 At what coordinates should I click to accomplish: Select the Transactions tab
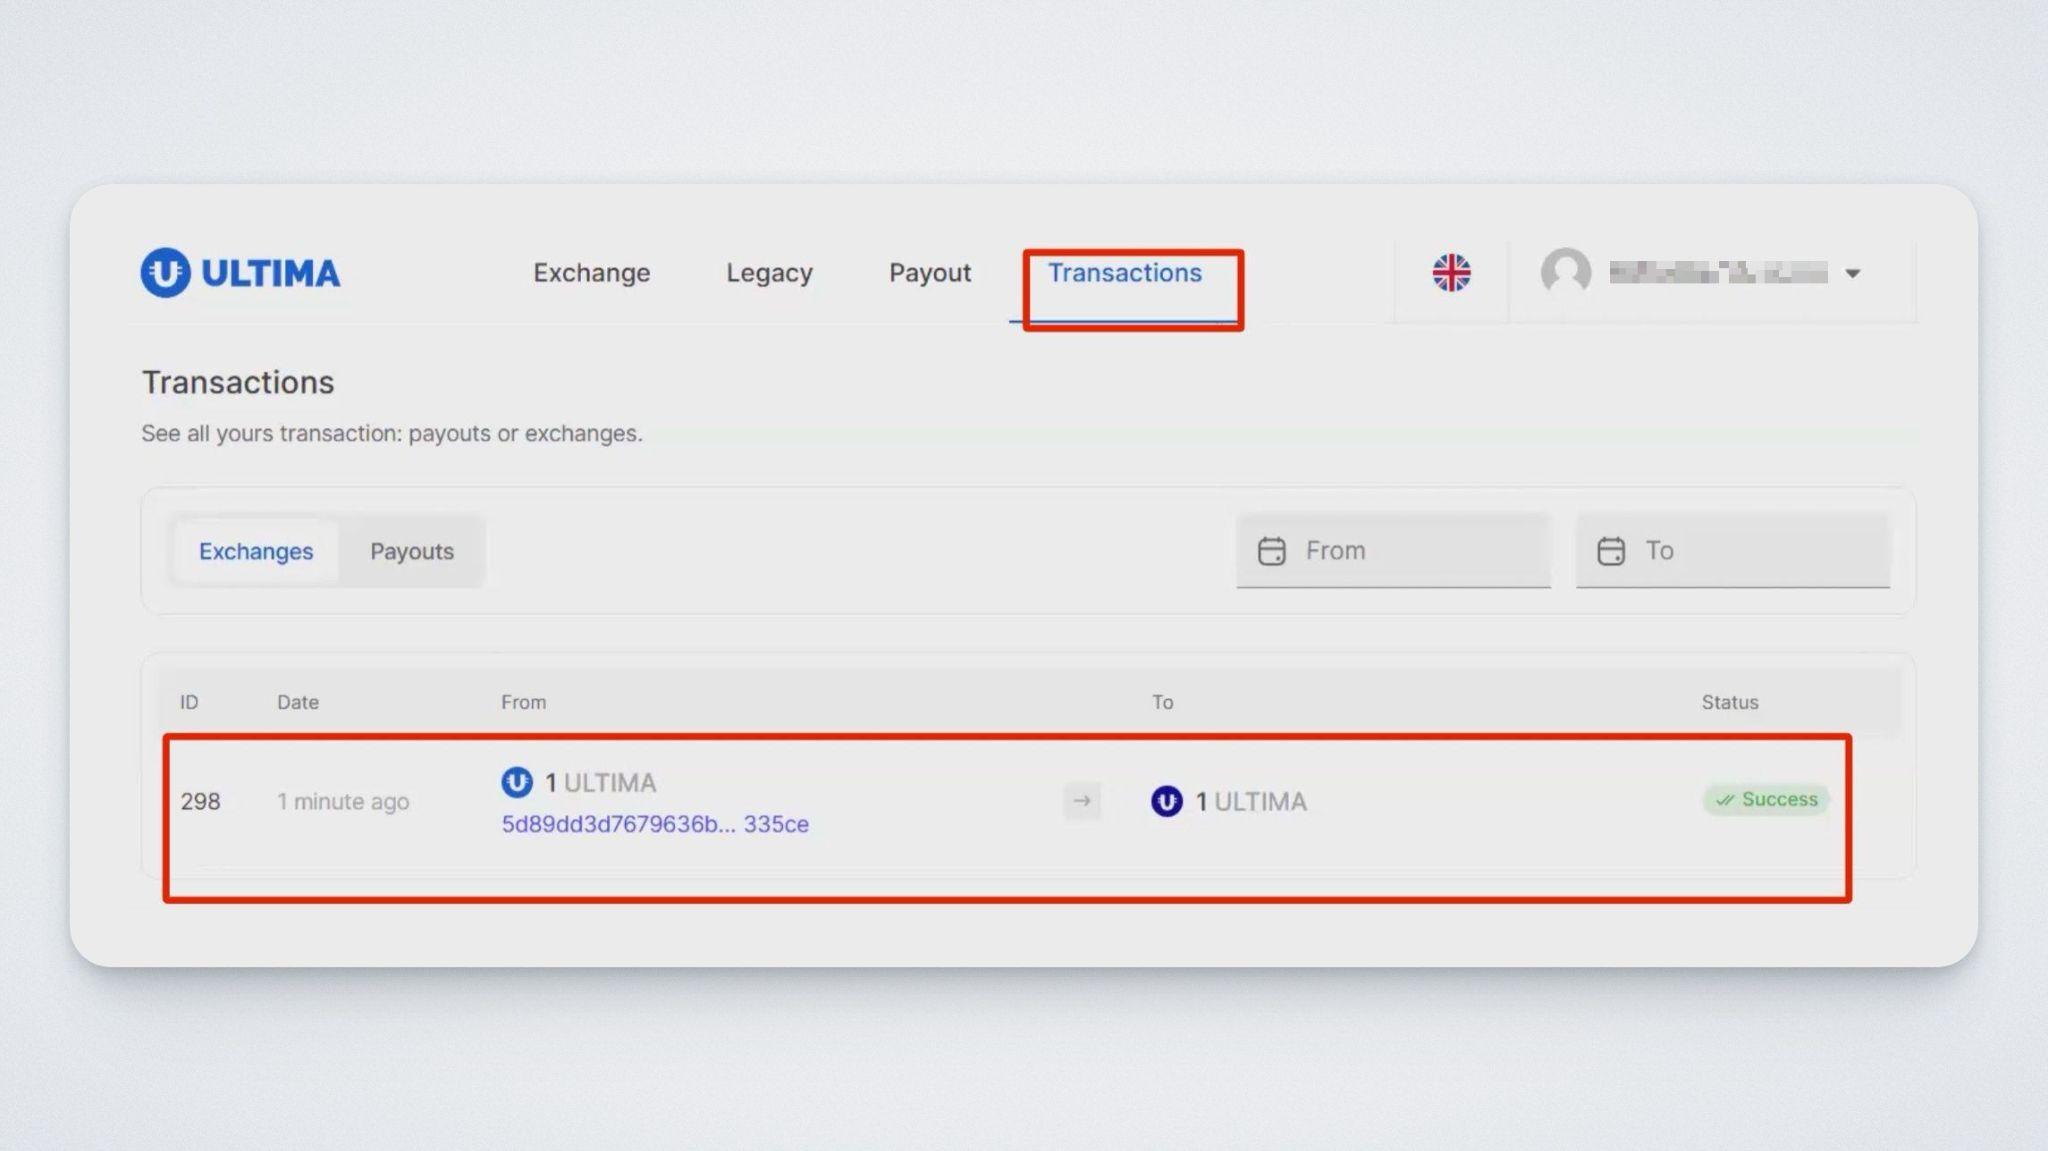(1124, 273)
